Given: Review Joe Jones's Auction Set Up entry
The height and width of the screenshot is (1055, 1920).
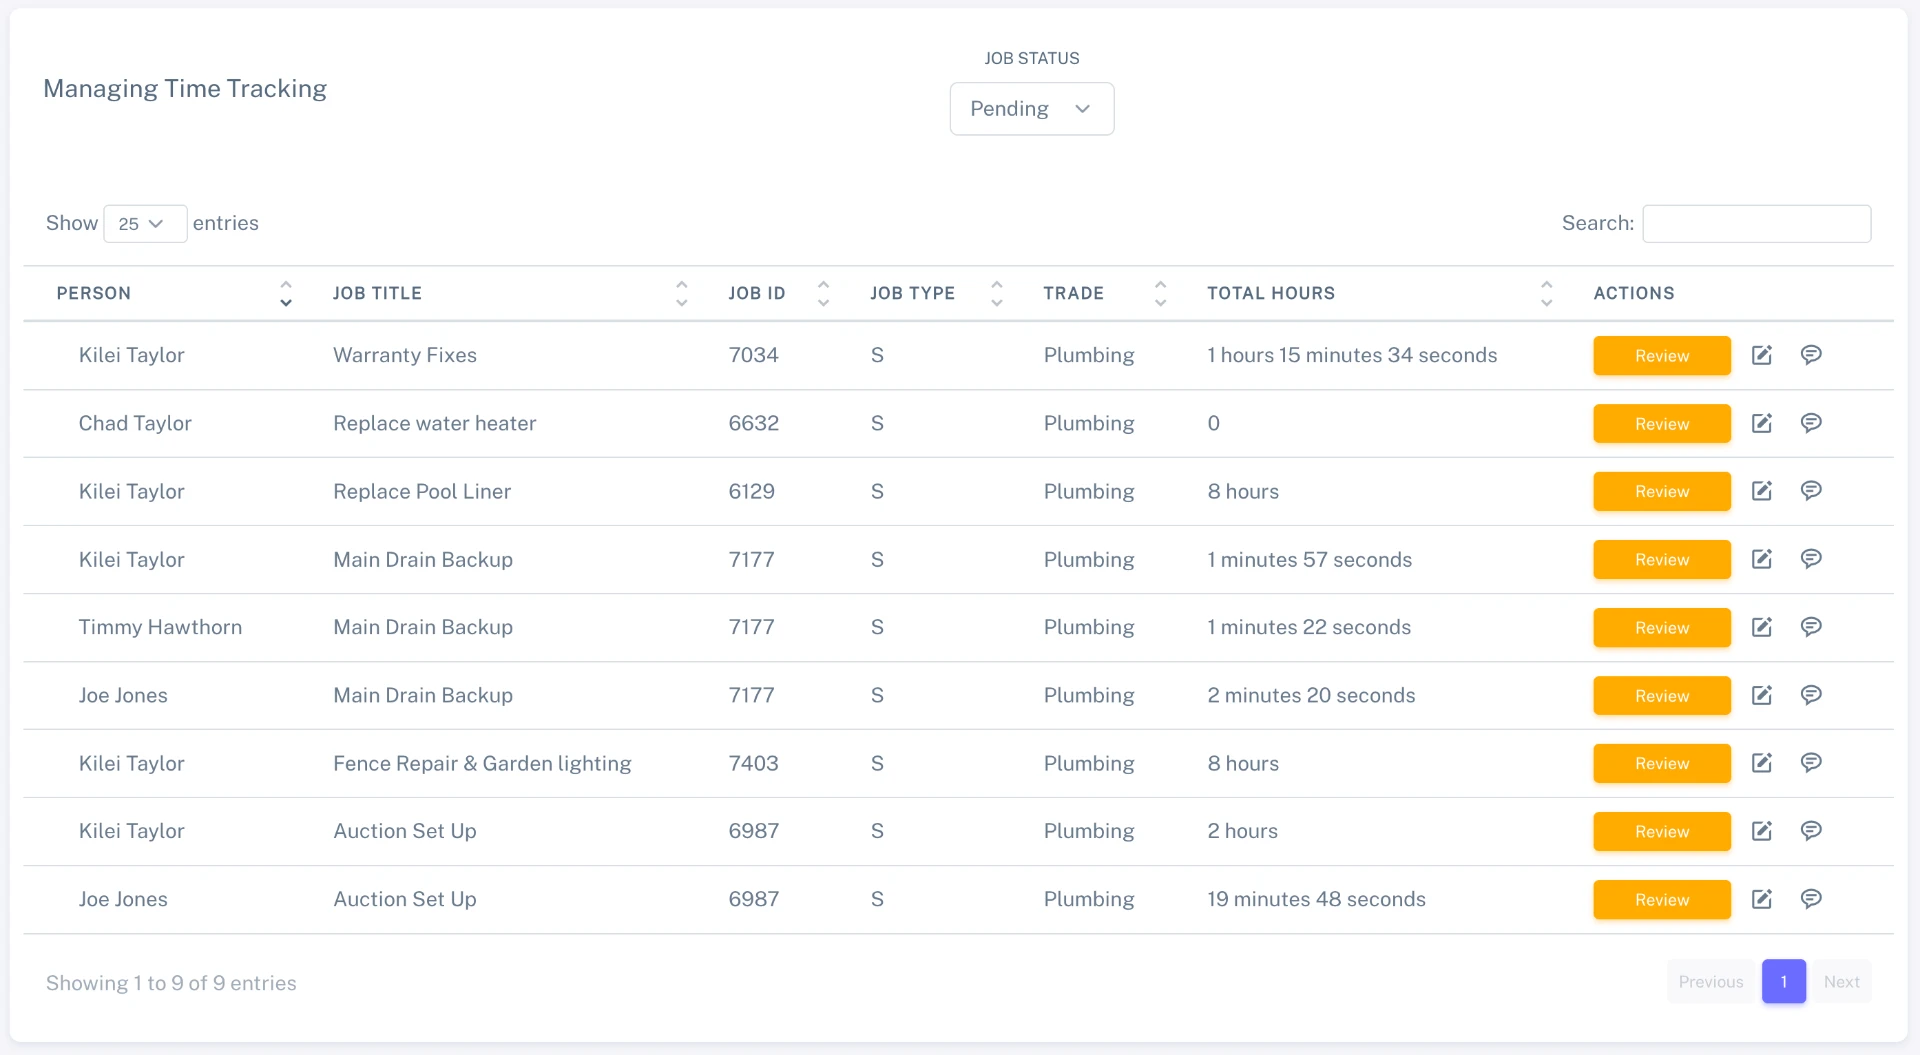Looking at the screenshot, I should [x=1661, y=899].
